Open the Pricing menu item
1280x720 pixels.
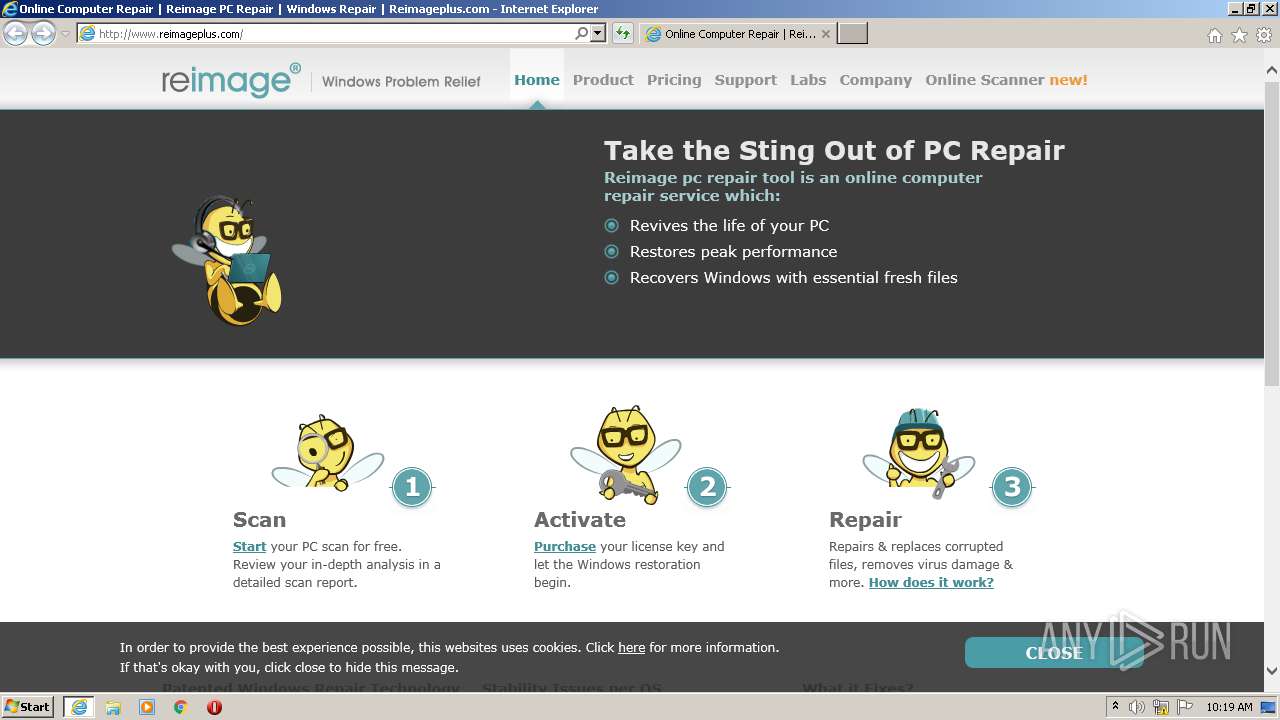click(x=674, y=80)
